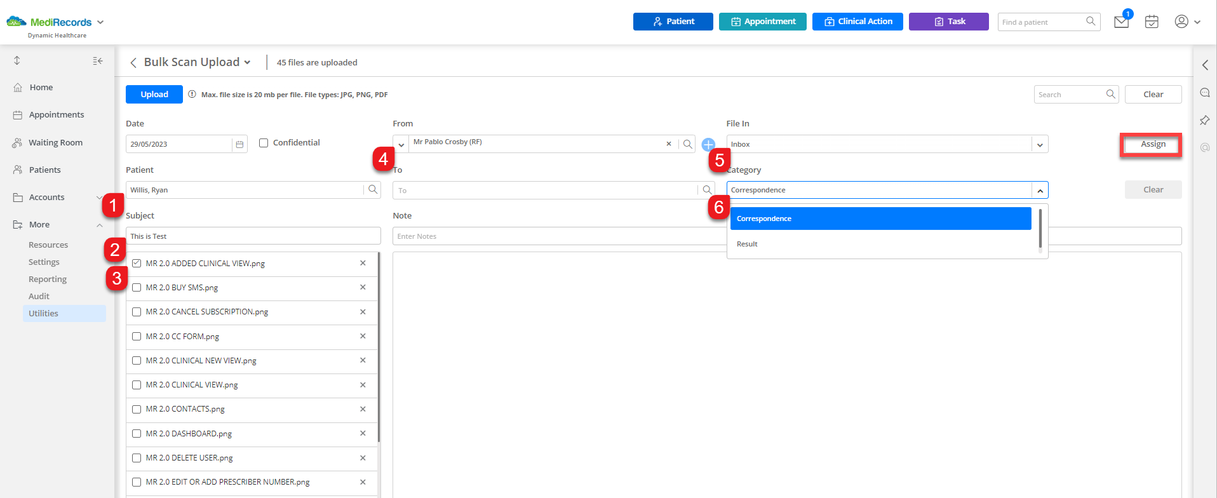This screenshot has height=498, width=1217.
Task: Click the file list vertical scrollbar
Action: tap(379, 347)
